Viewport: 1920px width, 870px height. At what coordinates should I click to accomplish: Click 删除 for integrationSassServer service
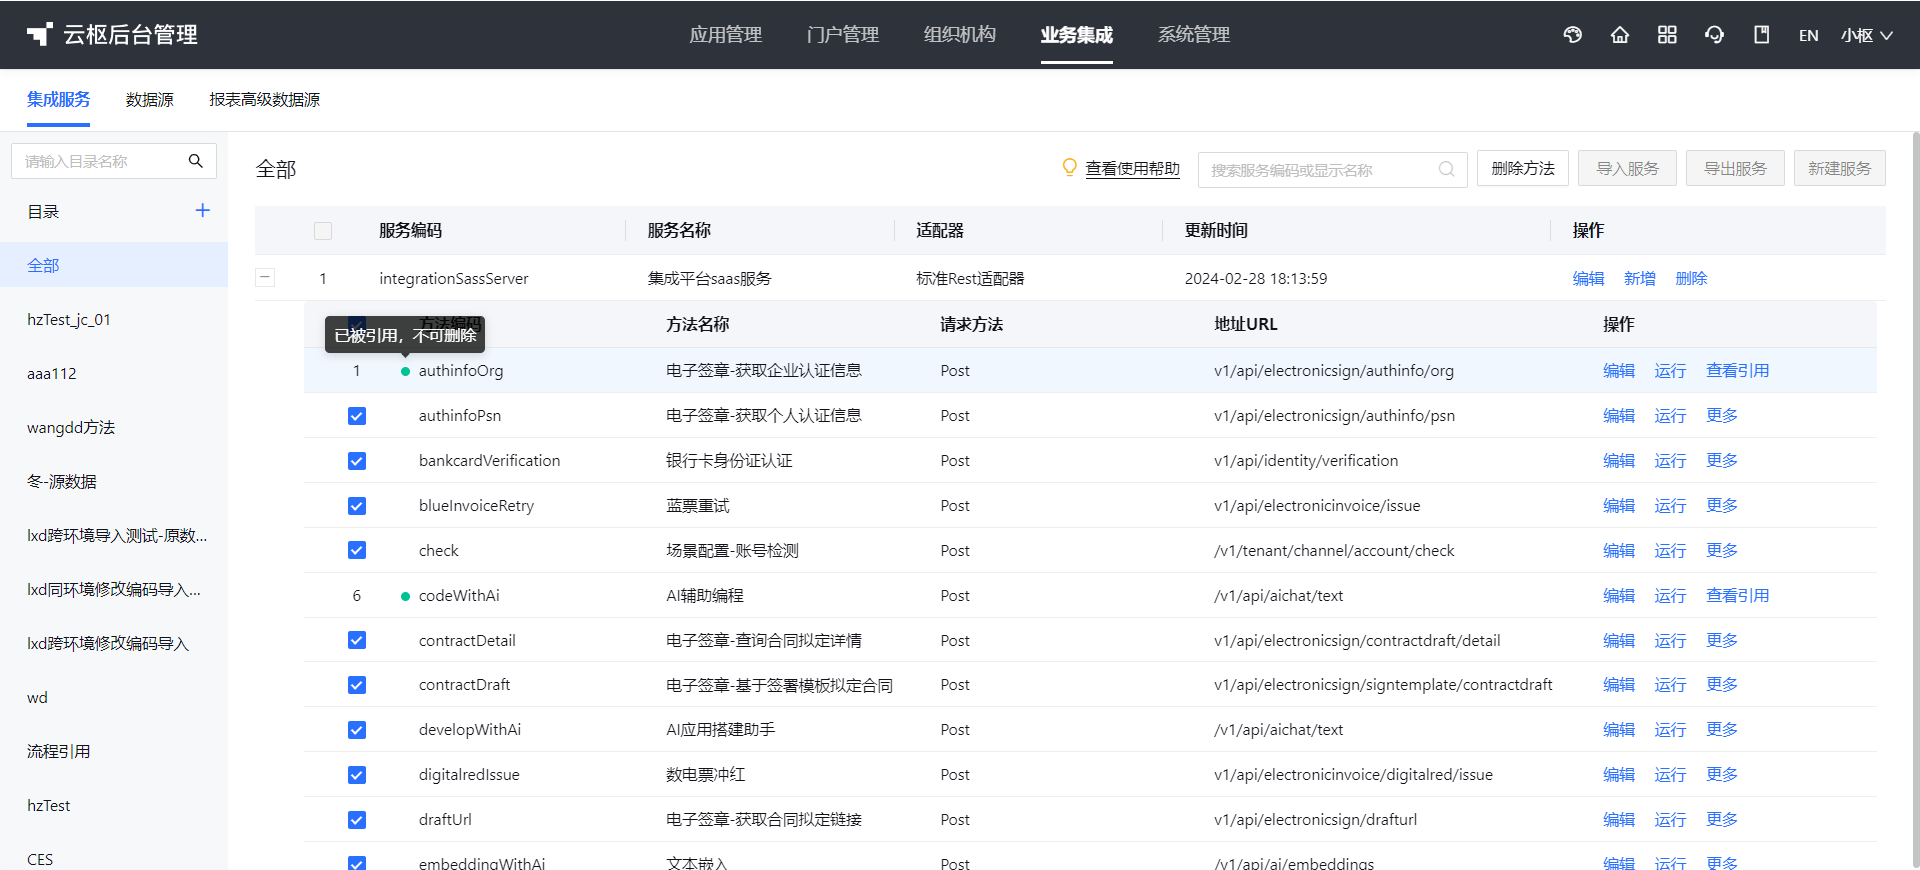(x=1692, y=279)
